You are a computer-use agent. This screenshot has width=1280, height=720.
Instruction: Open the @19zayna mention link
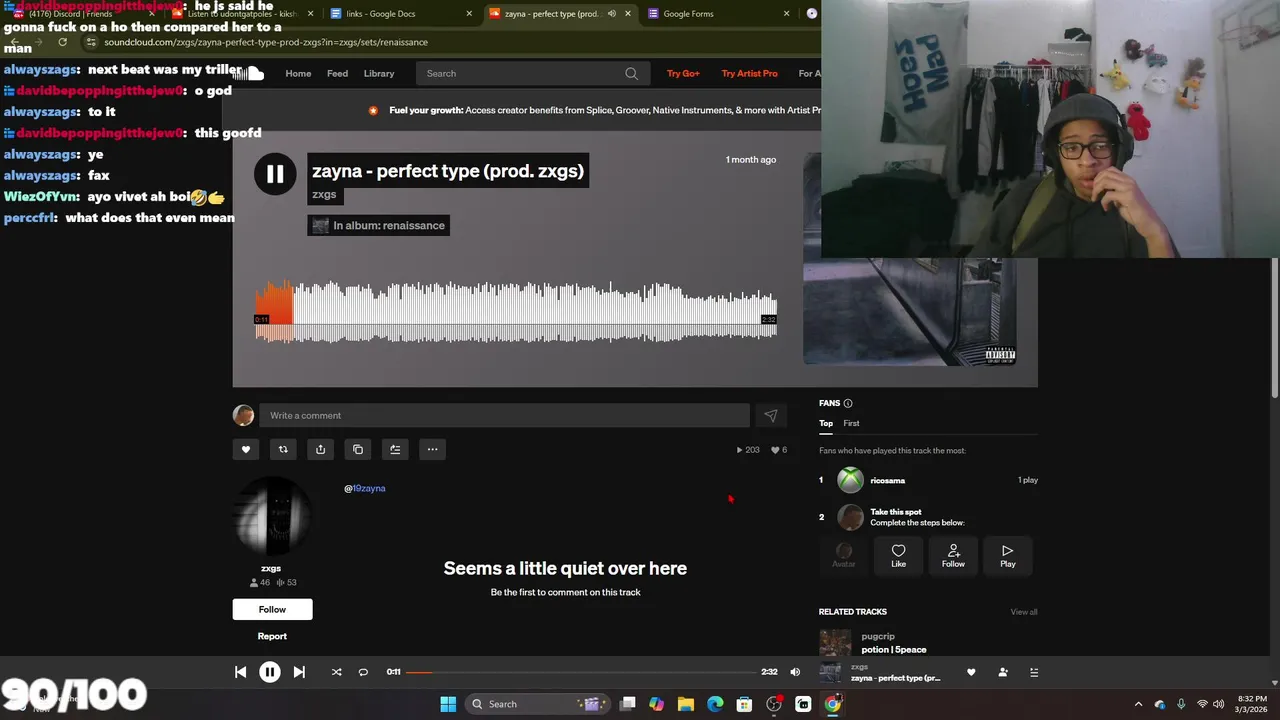[365, 488]
